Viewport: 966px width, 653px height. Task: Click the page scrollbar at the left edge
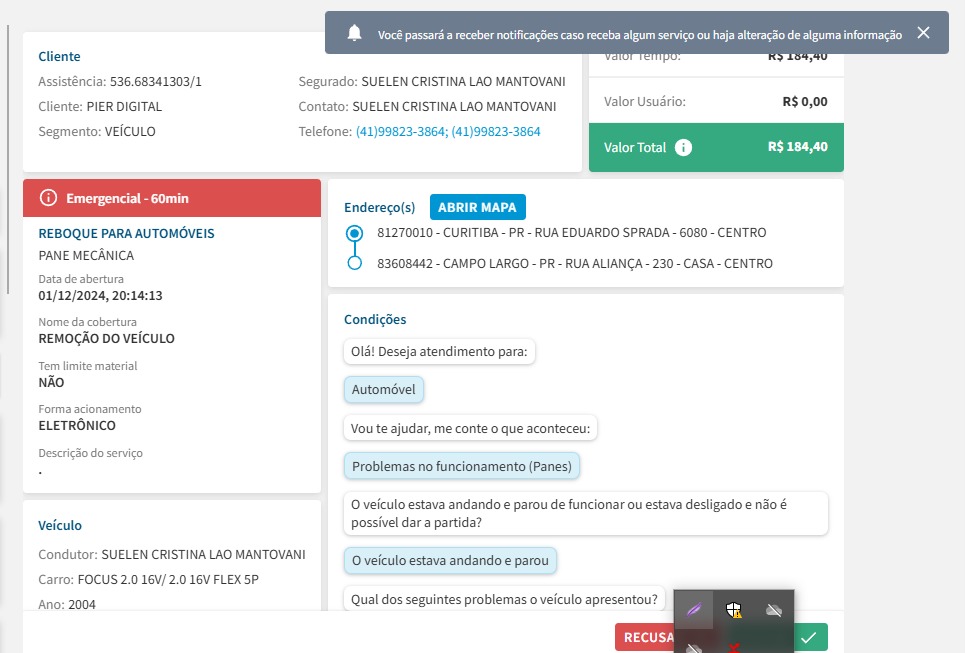pyautogui.click(x=7, y=159)
